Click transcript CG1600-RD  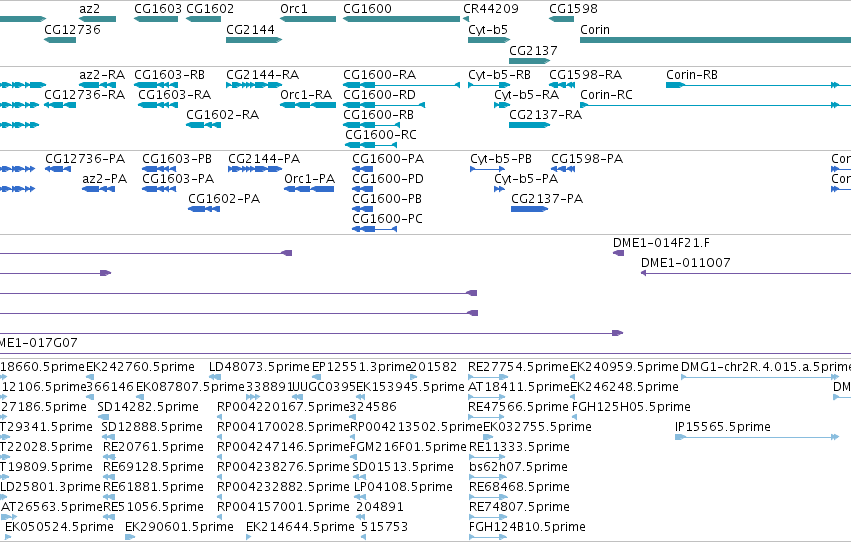pos(384,105)
